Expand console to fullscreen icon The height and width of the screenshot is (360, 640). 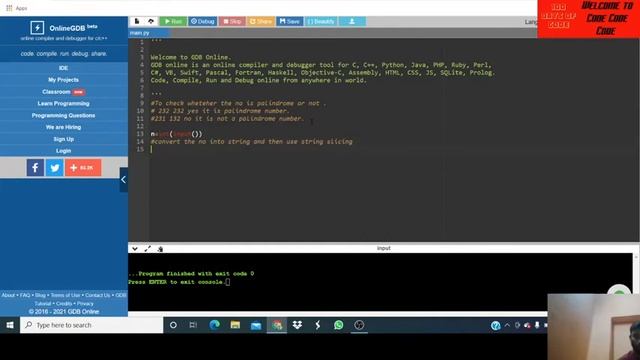(147, 248)
